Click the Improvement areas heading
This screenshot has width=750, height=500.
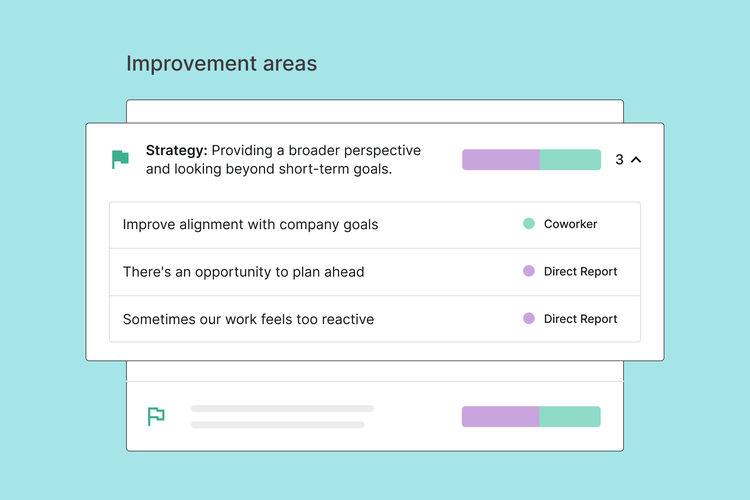tap(221, 64)
